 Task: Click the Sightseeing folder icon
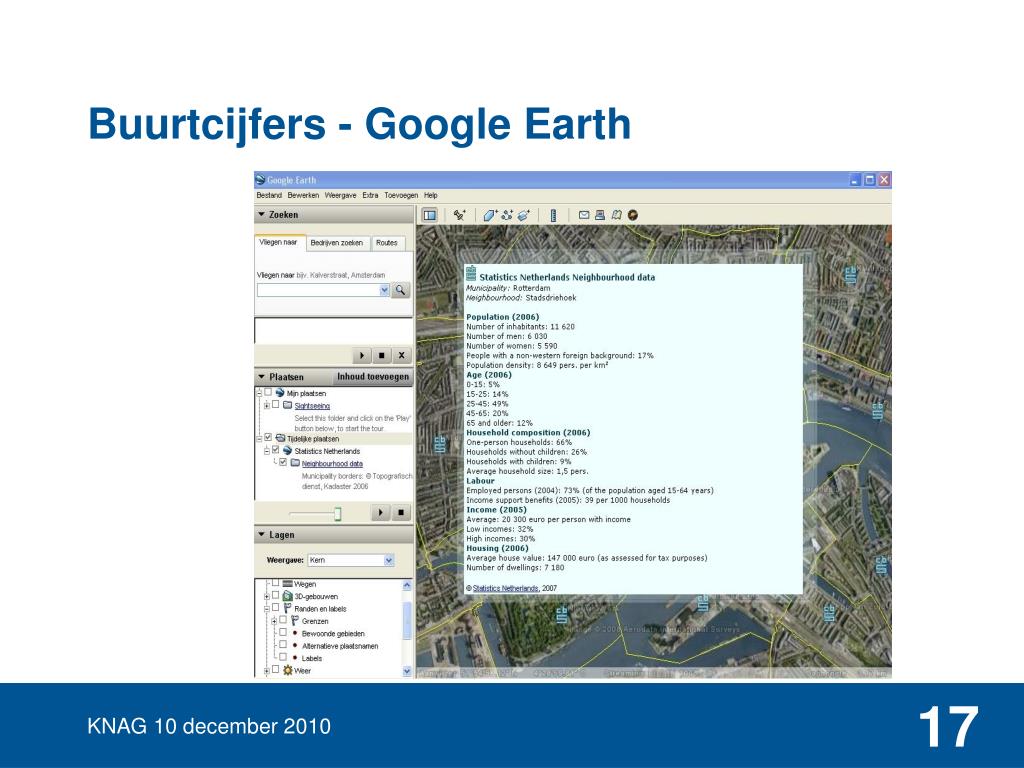(287, 405)
